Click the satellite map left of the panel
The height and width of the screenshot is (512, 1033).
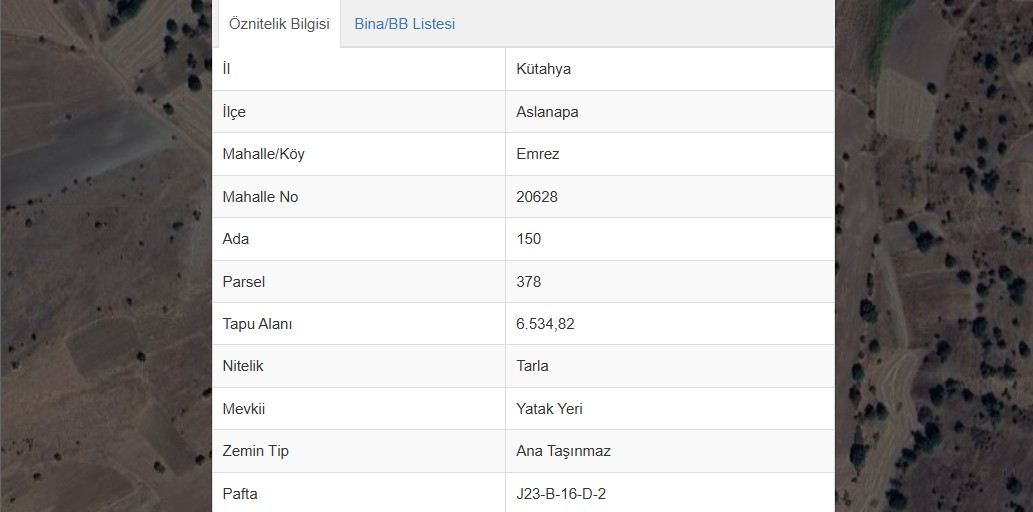coord(105,256)
